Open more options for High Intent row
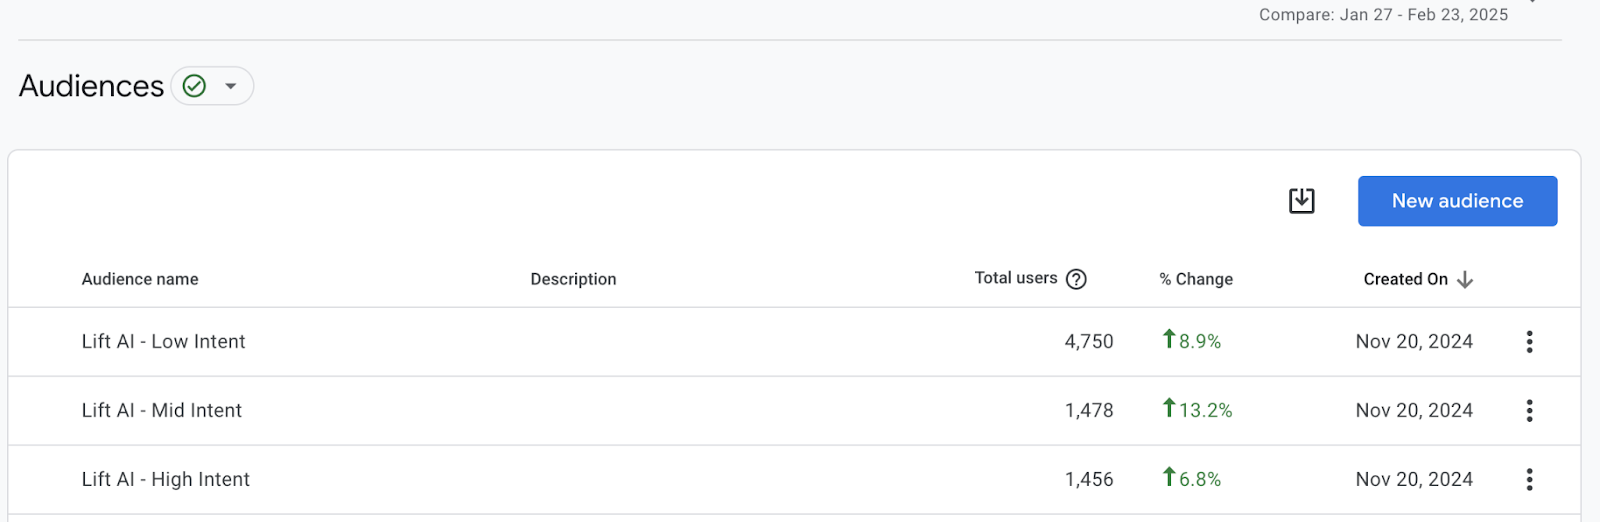Viewport: 1600px width, 522px height. [x=1529, y=480]
